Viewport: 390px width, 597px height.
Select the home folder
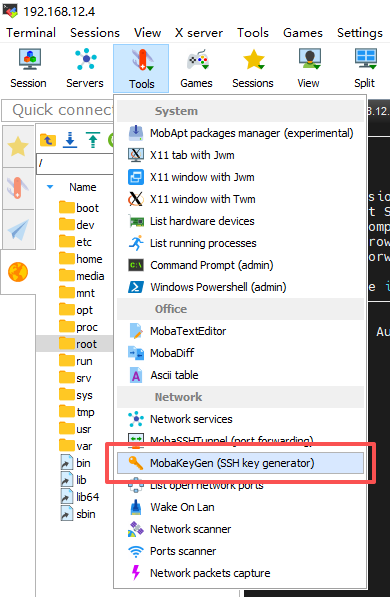pyautogui.click(x=81, y=259)
